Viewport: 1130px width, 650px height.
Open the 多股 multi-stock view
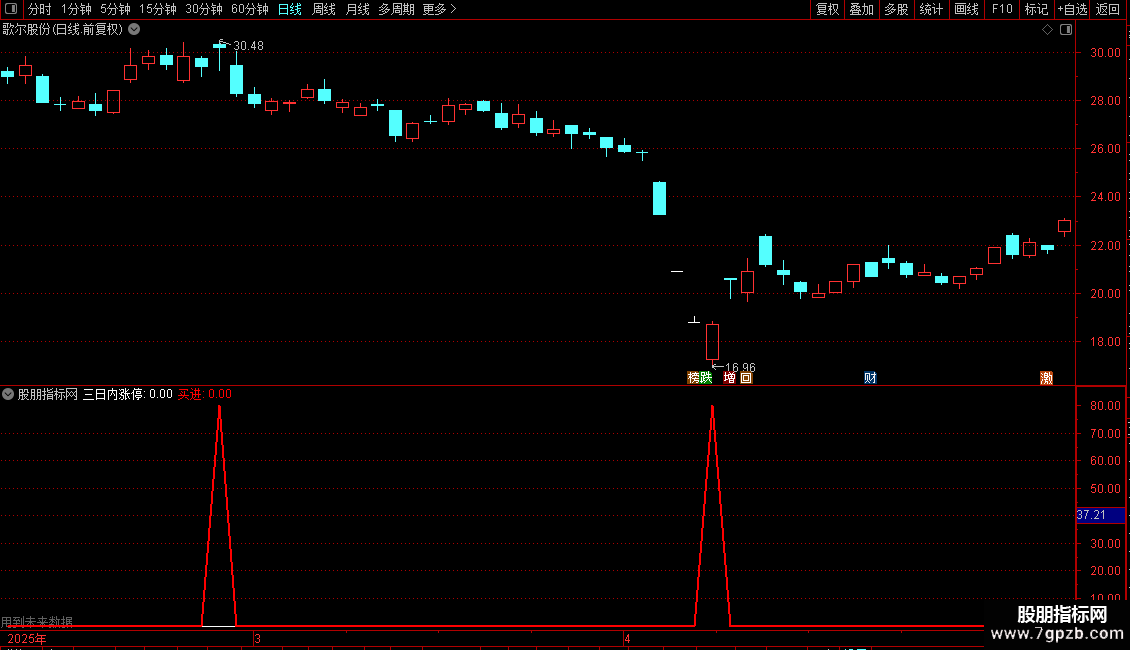896,9
